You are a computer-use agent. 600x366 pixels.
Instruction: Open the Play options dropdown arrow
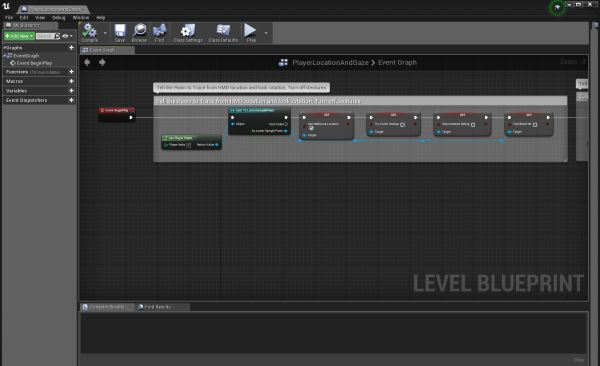[266, 33]
